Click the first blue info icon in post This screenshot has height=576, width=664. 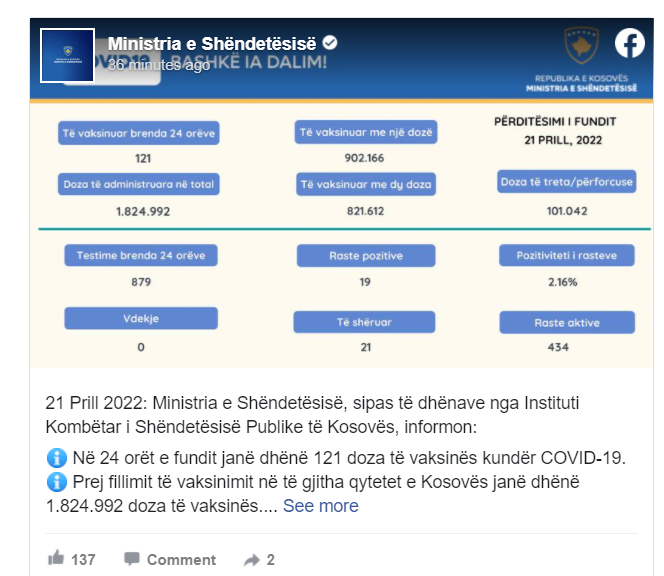click(55, 458)
